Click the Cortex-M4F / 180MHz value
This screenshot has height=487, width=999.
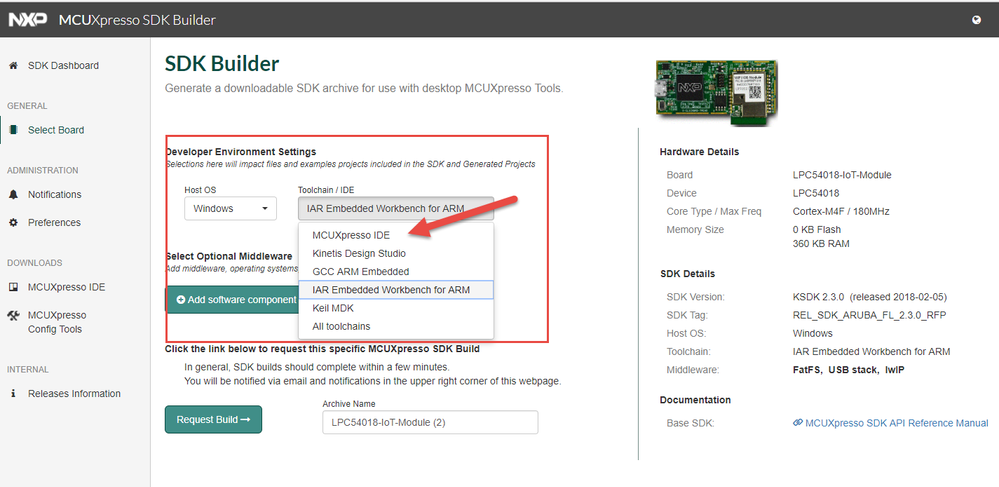(841, 211)
